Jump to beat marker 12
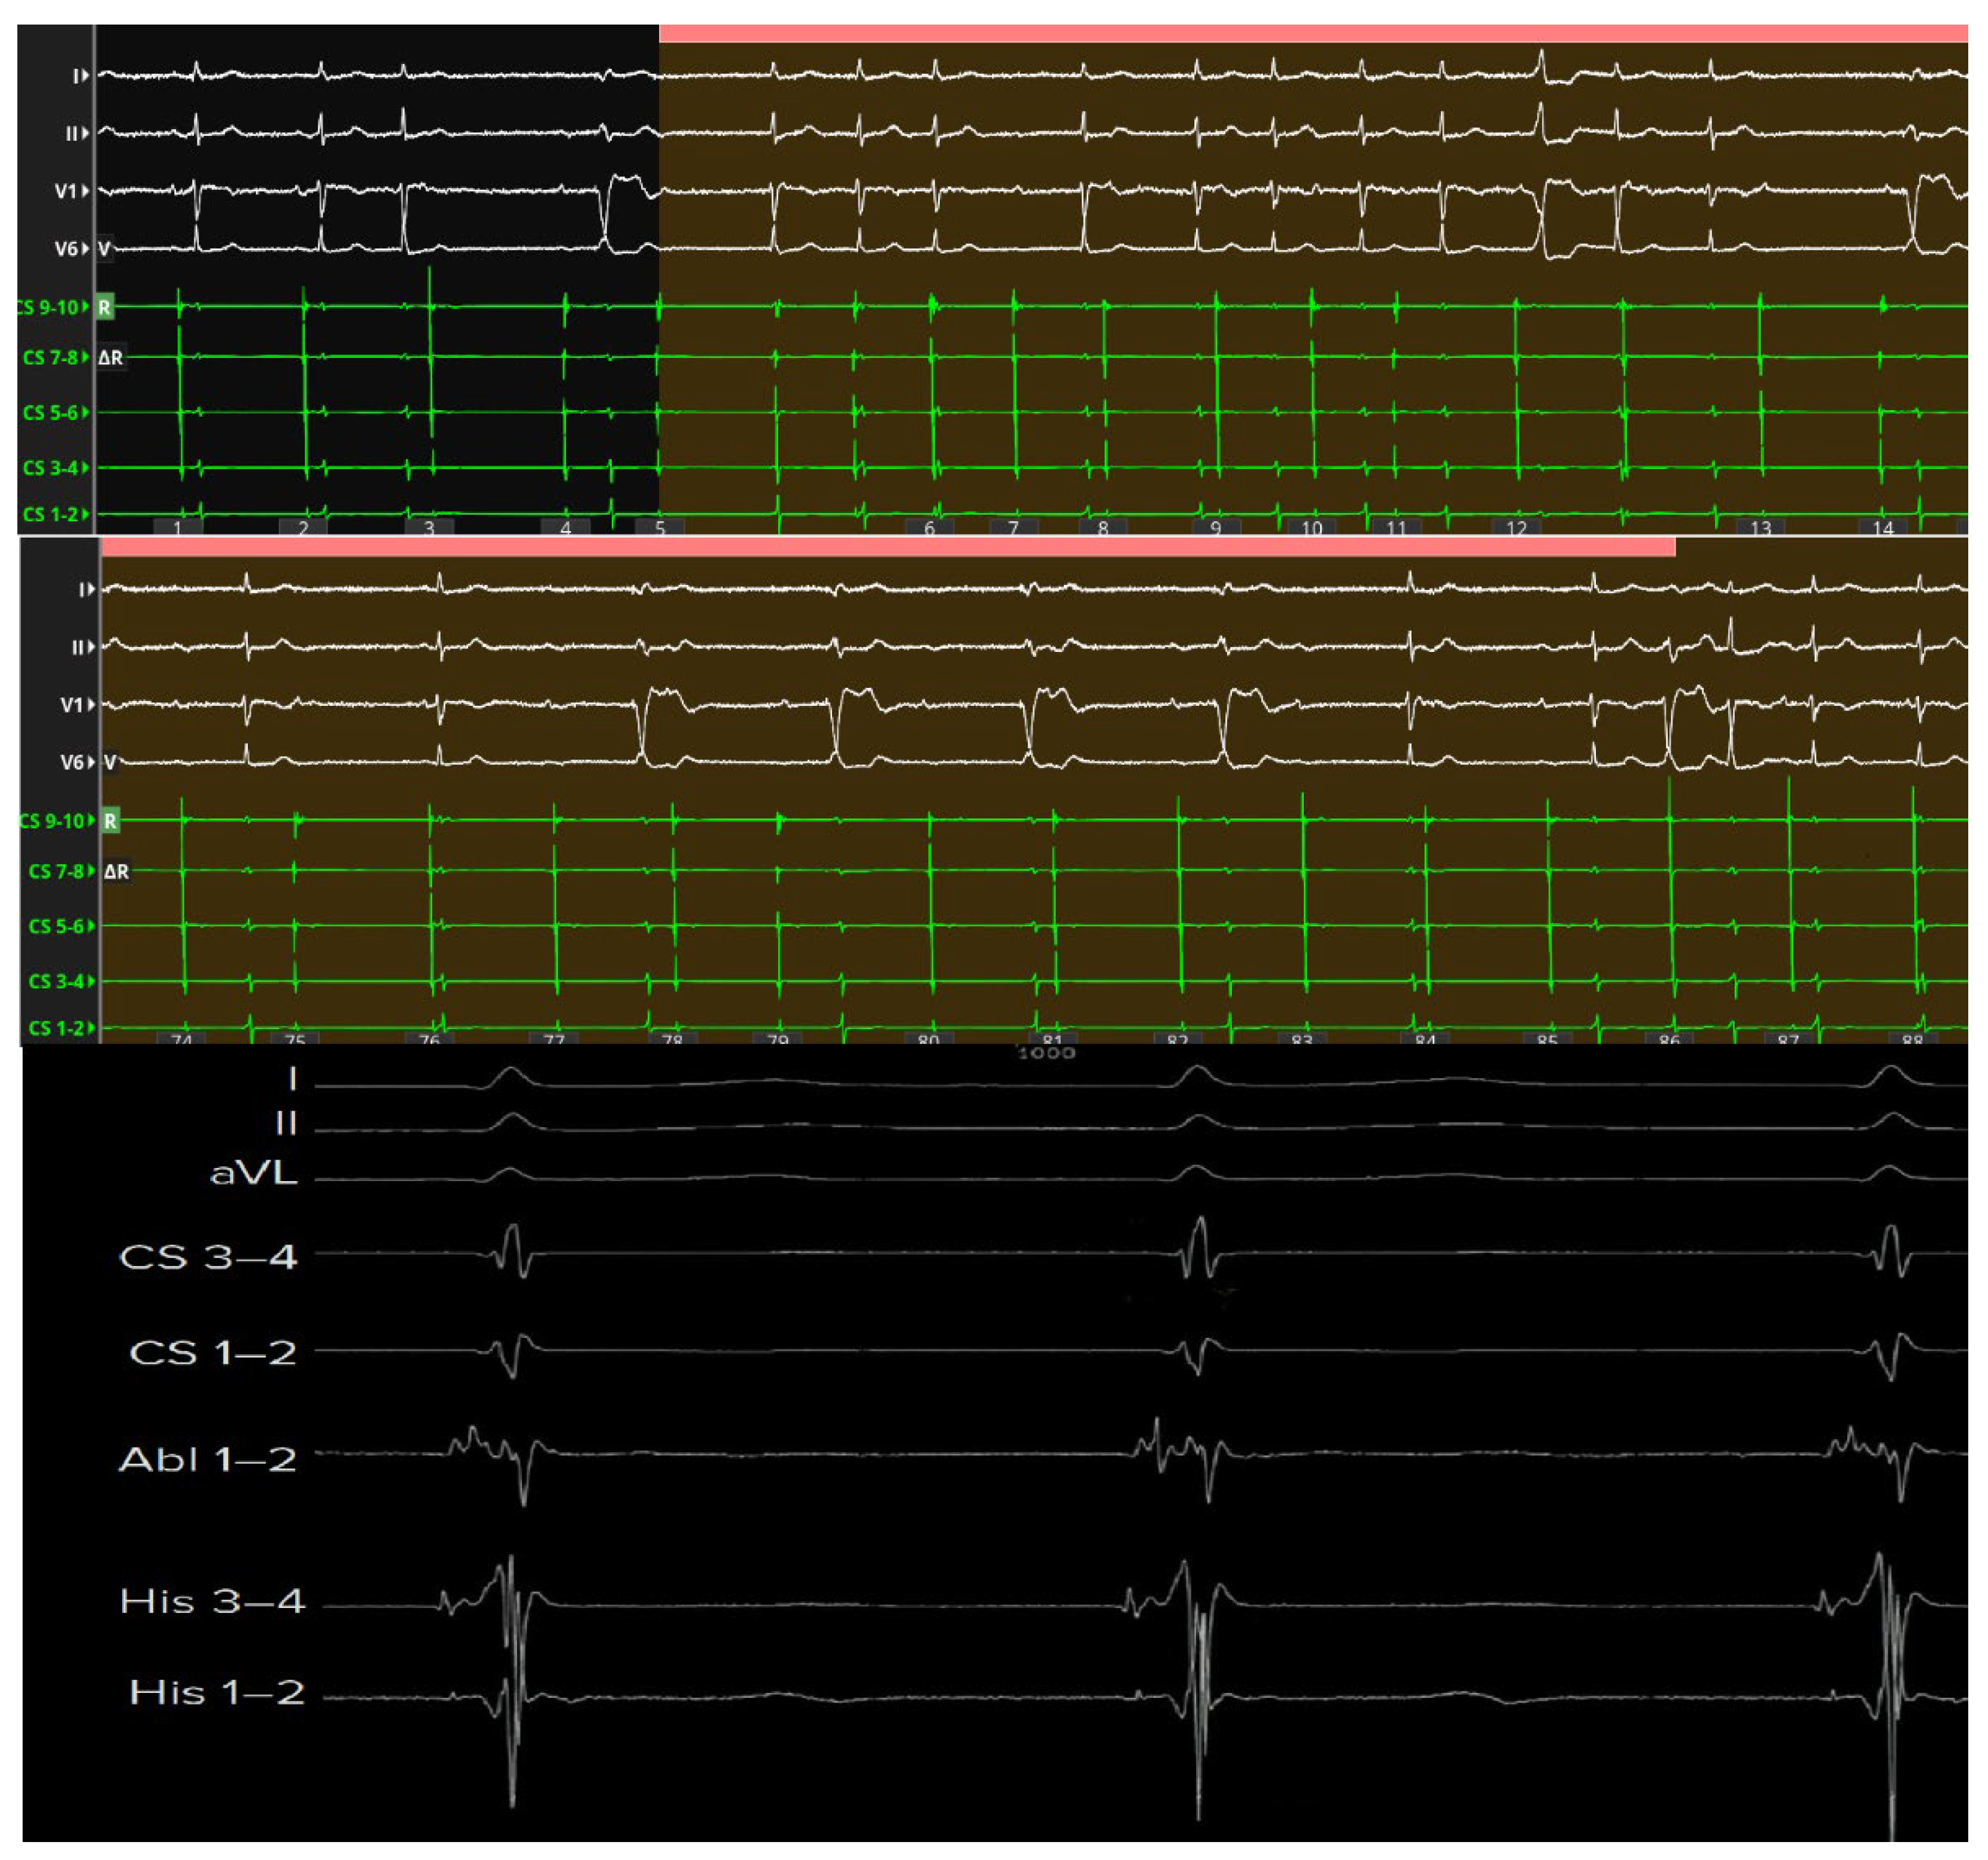 pos(1516,528)
